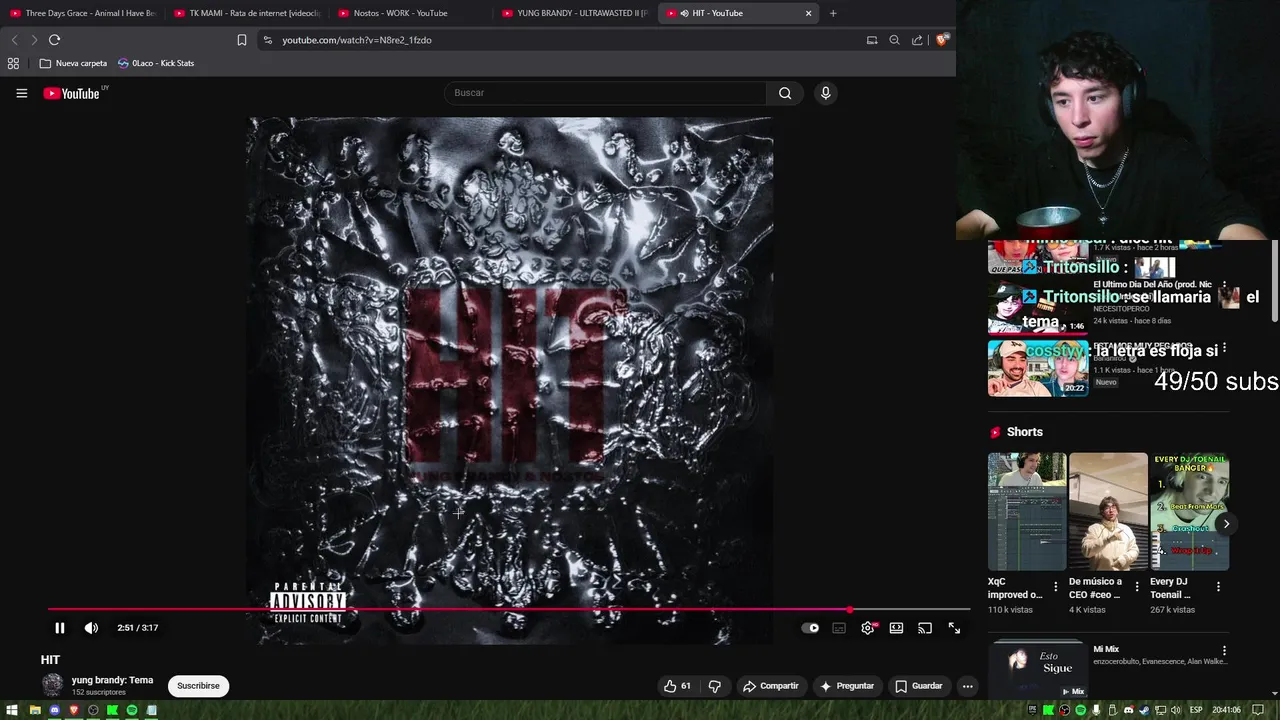Image resolution: width=1280 pixels, height=720 pixels.
Task: Open options menu for Mi Mix
Action: pyautogui.click(x=1224, y=651)
